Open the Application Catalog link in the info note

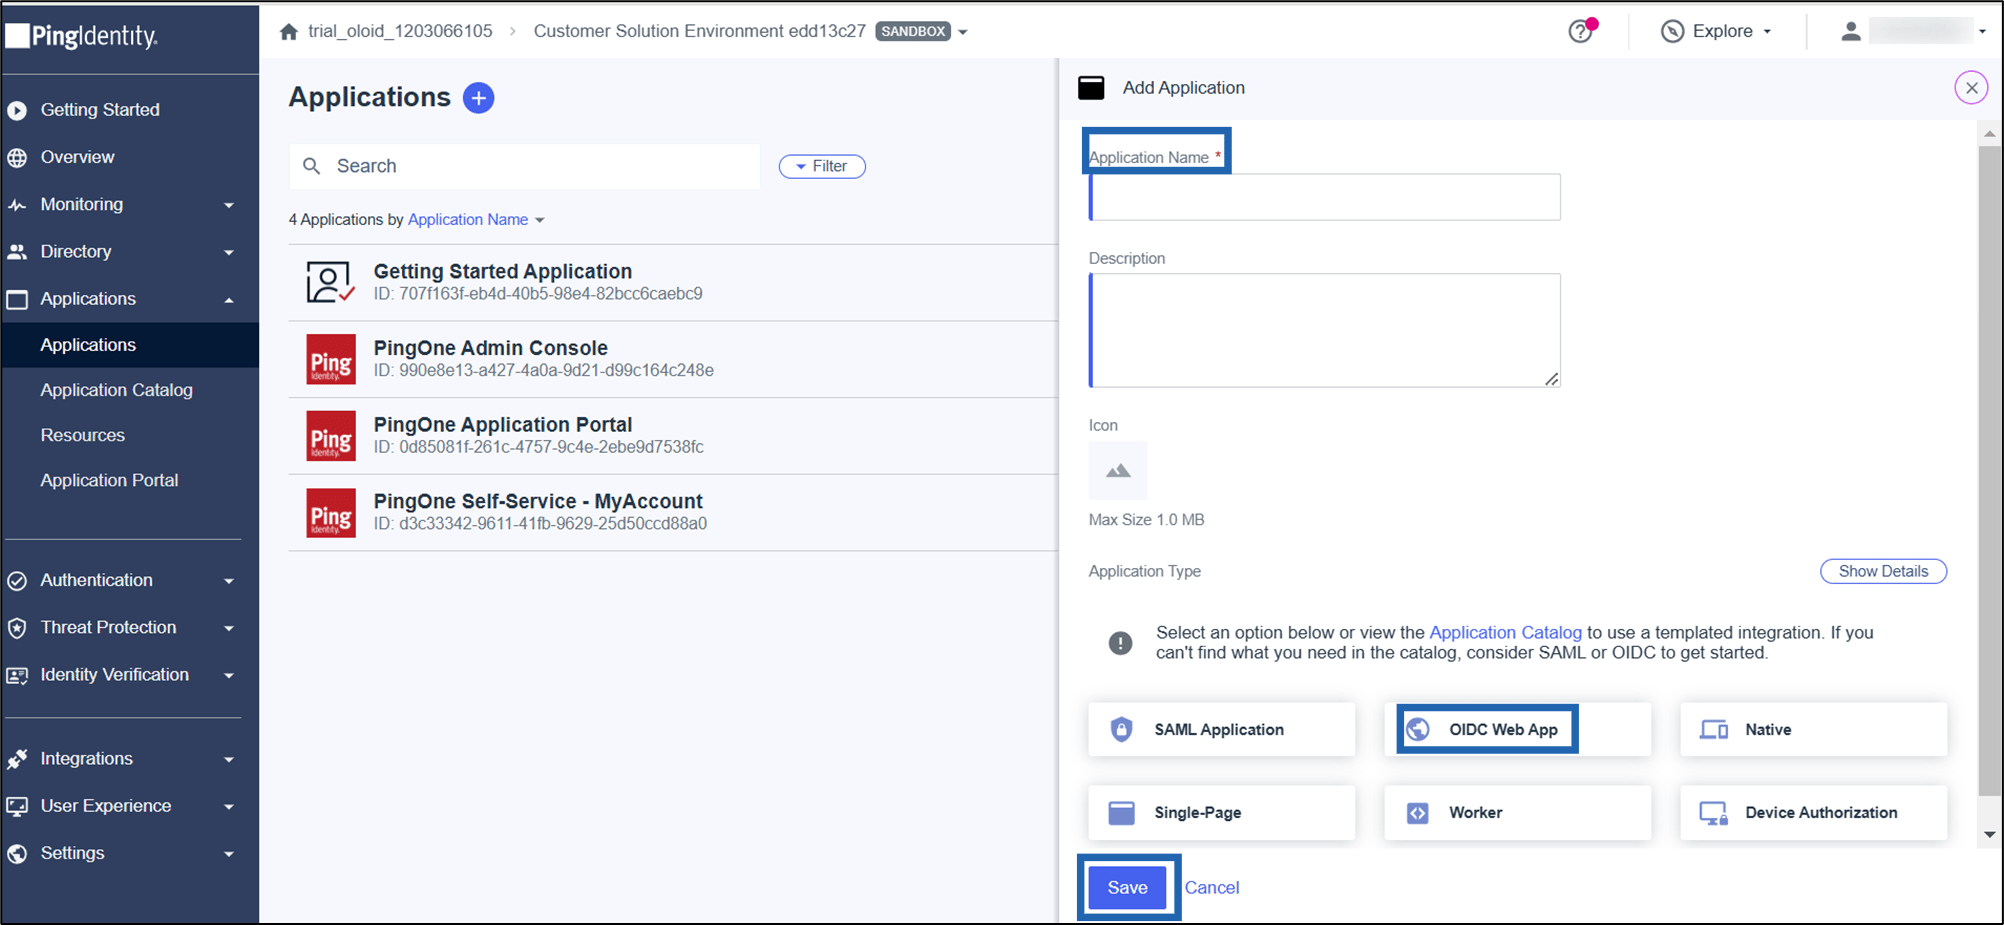[x=1505, y=632]
